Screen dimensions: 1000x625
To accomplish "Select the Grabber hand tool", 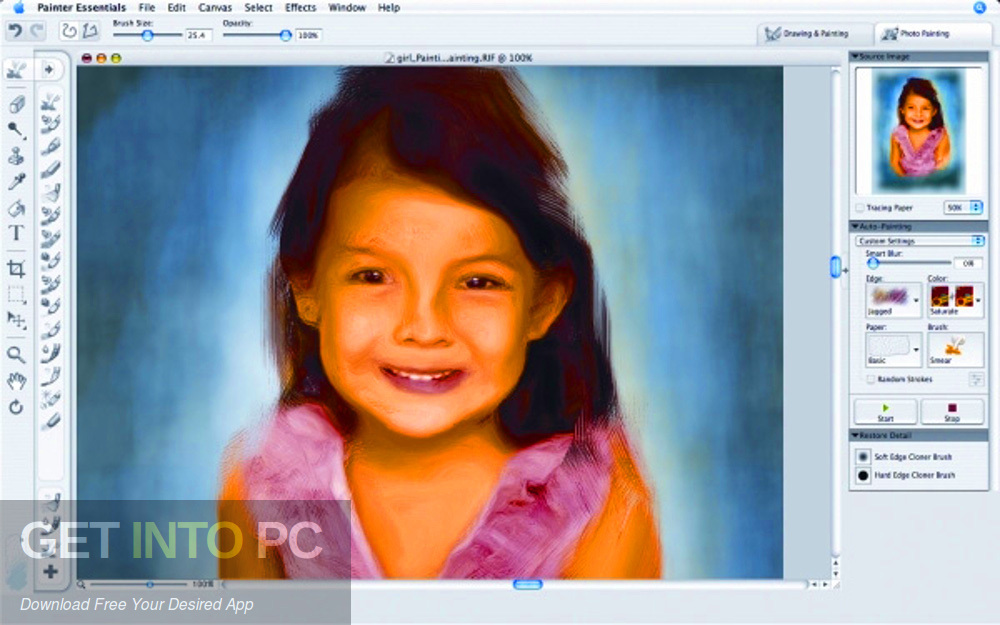I will [17, 381].
